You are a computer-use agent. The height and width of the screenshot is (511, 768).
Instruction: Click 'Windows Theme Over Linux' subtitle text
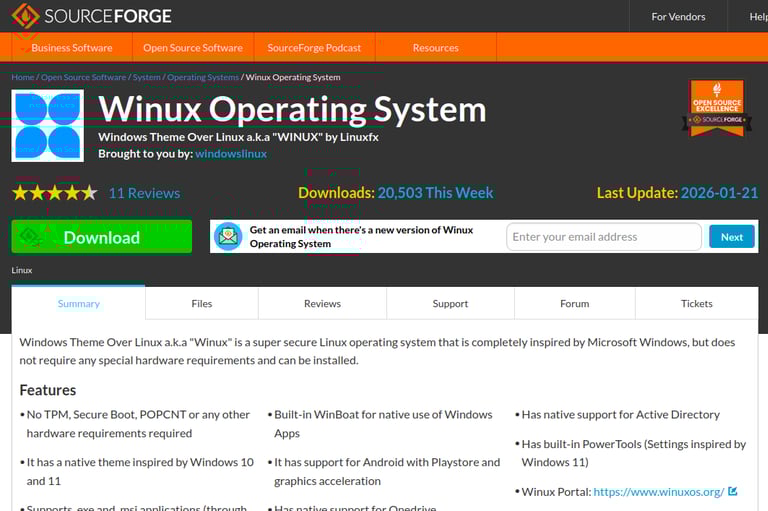tap(239, 137)
